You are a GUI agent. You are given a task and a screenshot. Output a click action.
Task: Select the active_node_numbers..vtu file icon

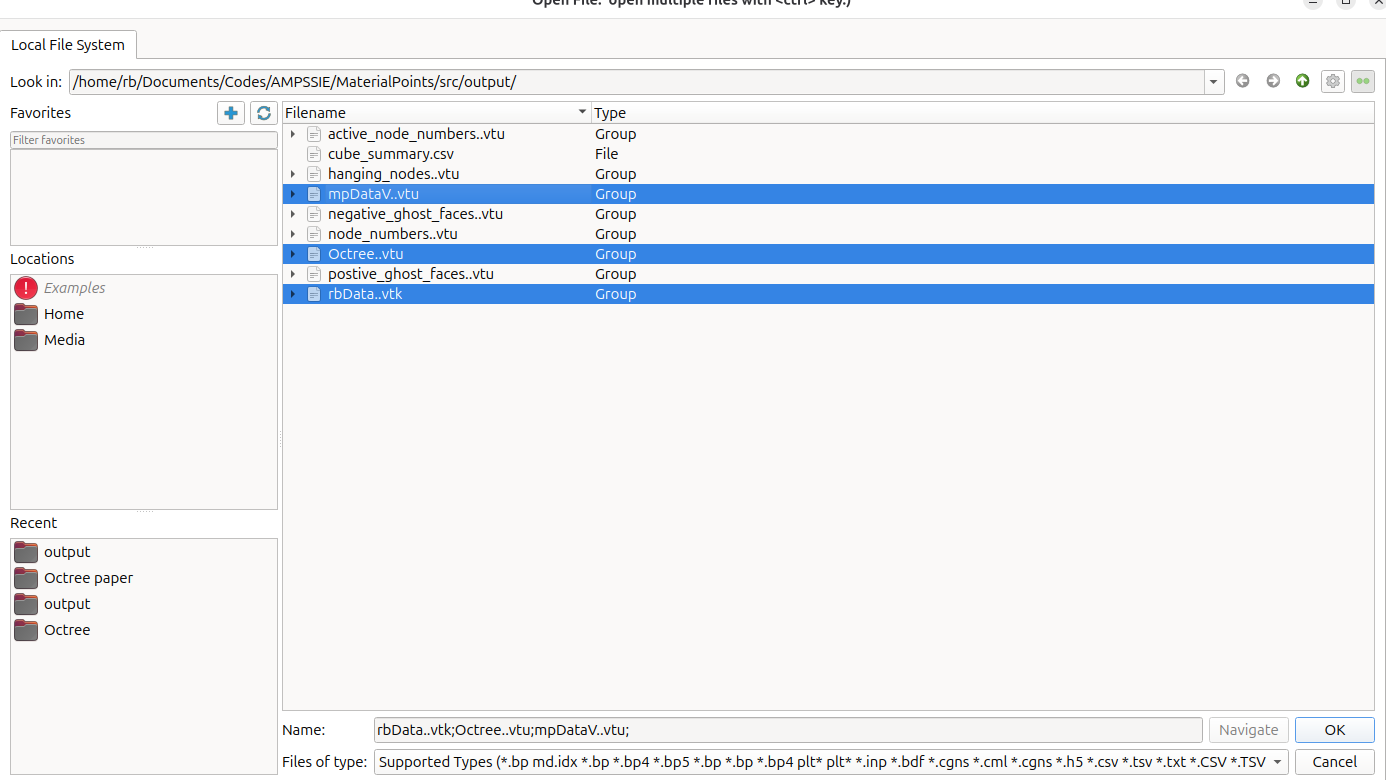pos(314,134)
